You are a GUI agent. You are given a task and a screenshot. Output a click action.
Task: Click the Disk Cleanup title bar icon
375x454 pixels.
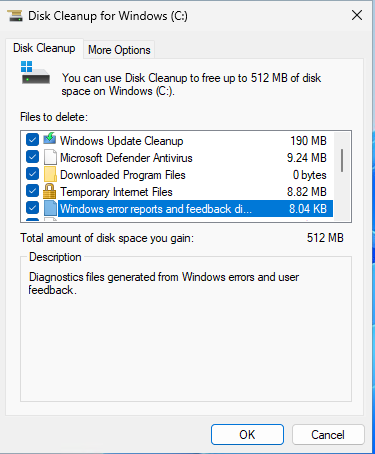(x=15, y=16)
